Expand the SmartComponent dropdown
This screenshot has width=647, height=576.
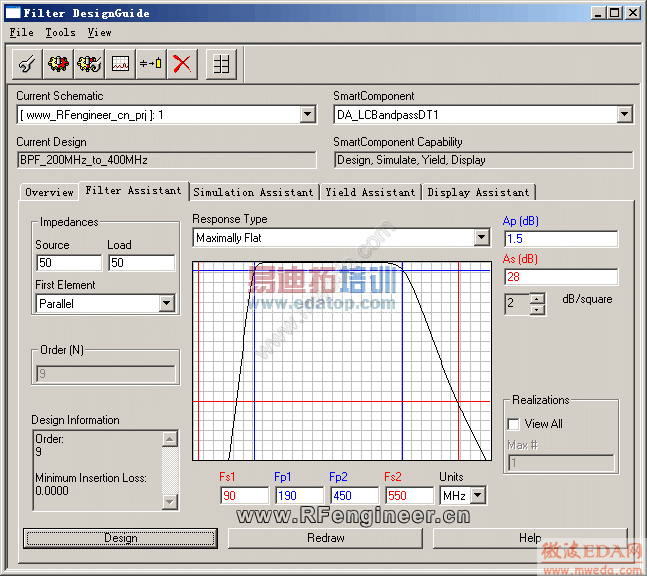point(624,114)
